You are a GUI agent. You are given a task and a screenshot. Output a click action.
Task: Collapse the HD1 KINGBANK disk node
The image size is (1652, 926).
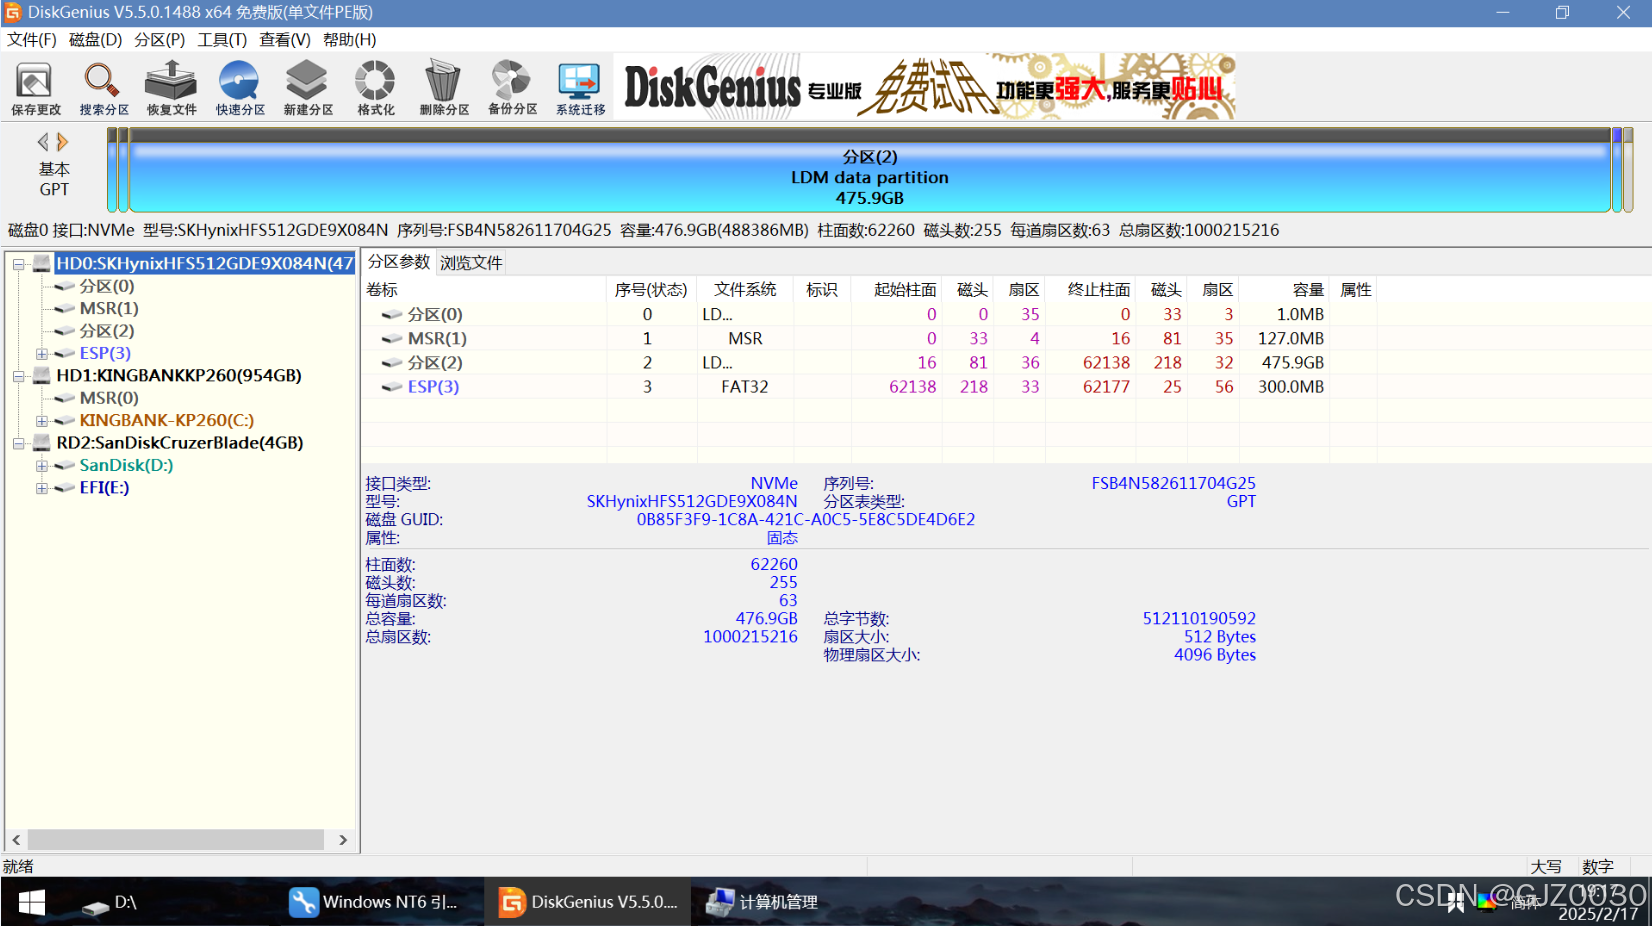(x=18, y=376)
